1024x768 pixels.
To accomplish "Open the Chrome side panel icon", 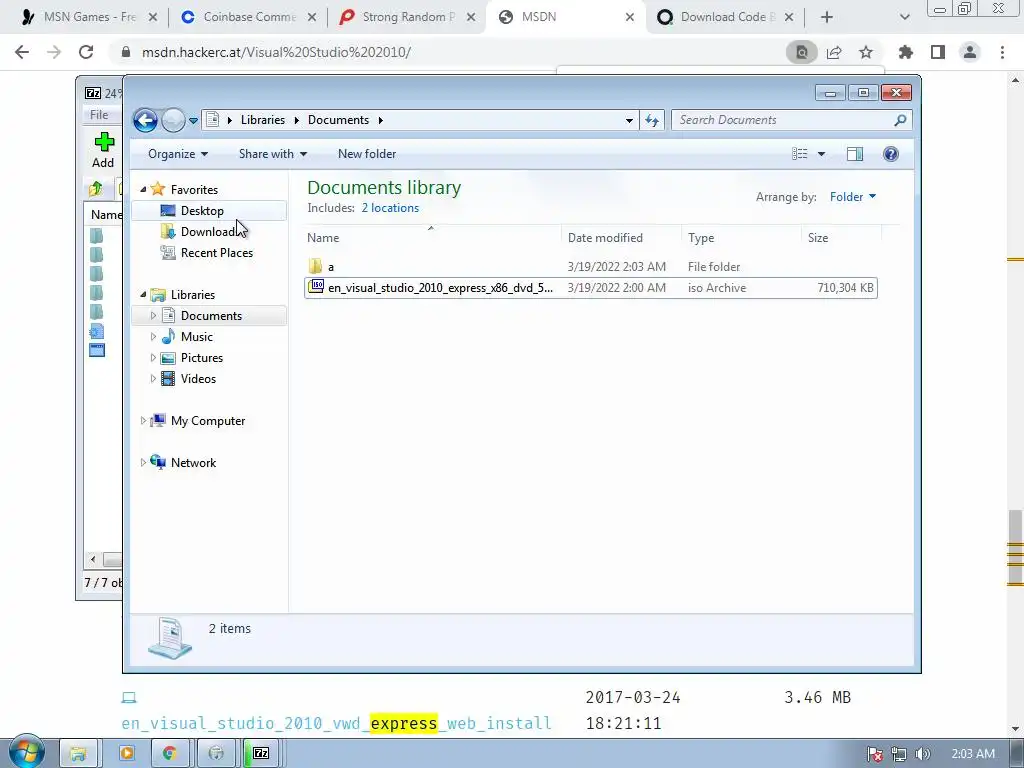I will coord(938,52).
